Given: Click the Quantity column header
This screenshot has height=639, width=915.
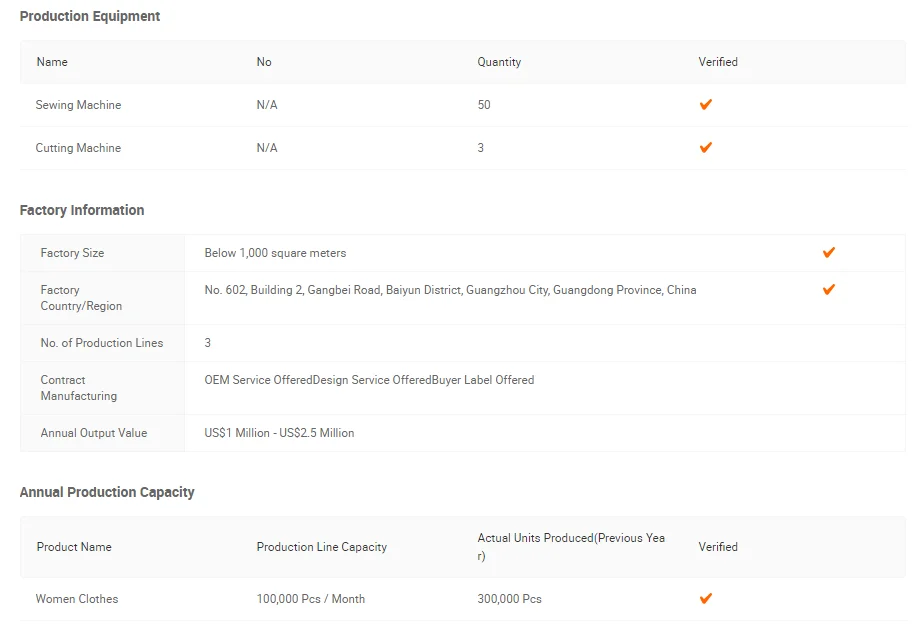Looking at the screenshot, I should pos(499,62).
